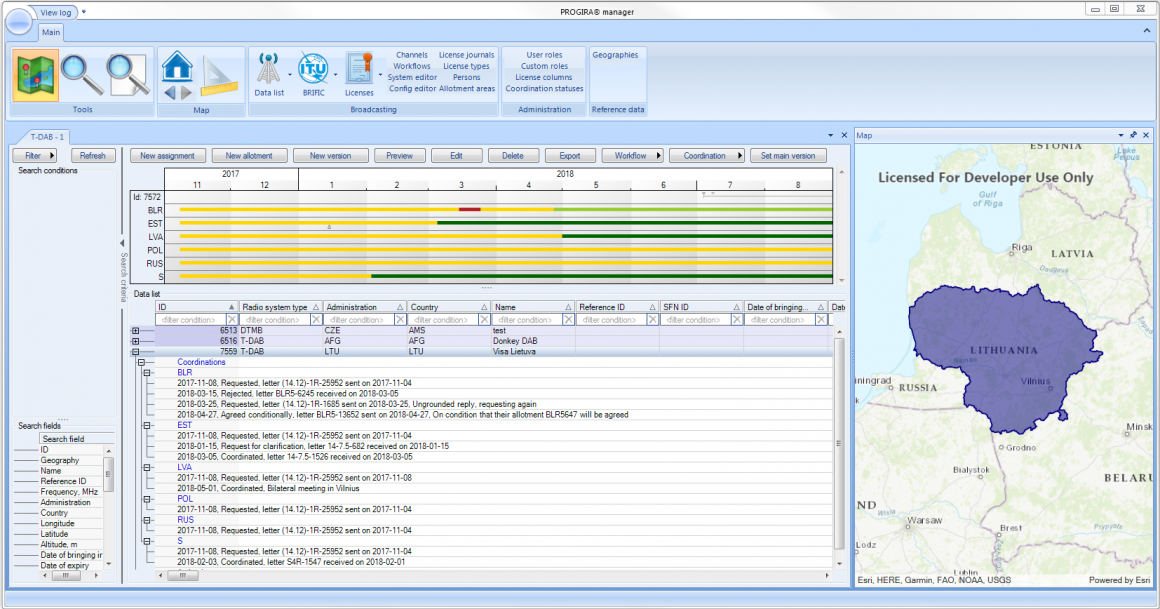Click the Name filter condition field
The width and height of the screenshot is (1160, 609).
pos(526,320)
